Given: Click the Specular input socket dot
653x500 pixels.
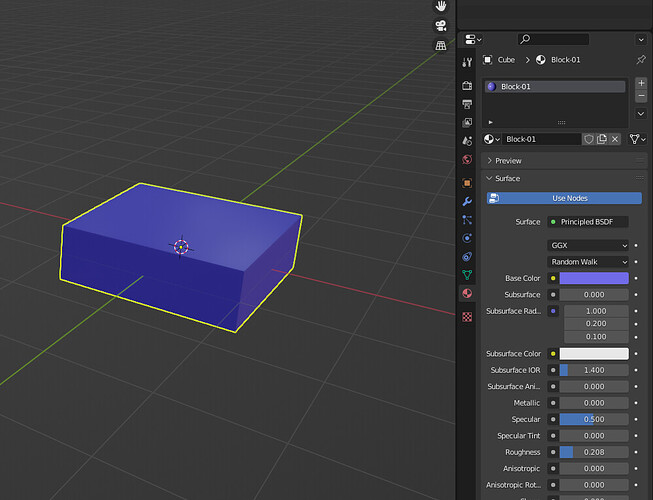Looking at the screenshot, I should (553, 419).
